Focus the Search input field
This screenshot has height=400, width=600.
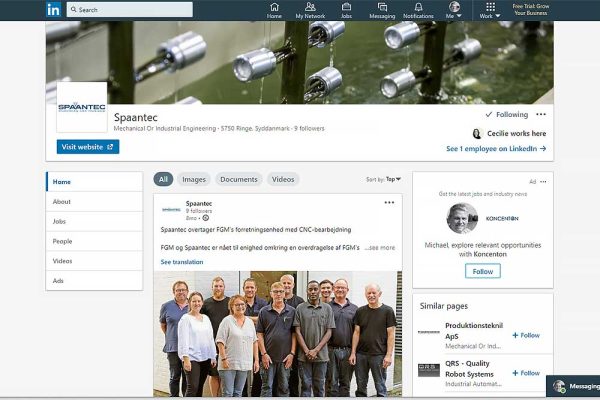coord(130,10)
